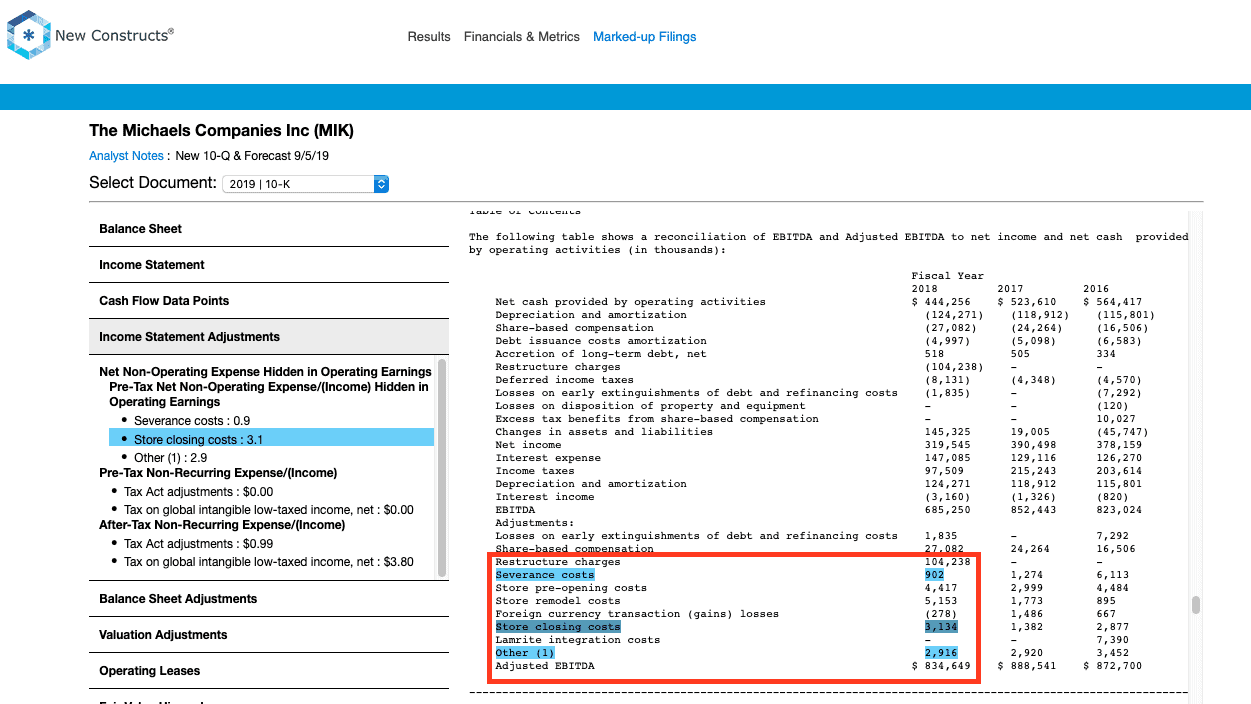1251x704 pixels.
Task: Expand the Operating Leases section
Action: coord(268,671)
